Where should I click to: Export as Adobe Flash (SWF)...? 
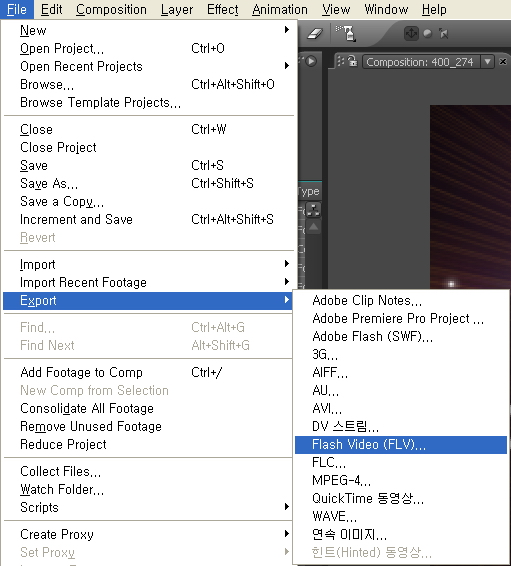[x=401, y=336]
